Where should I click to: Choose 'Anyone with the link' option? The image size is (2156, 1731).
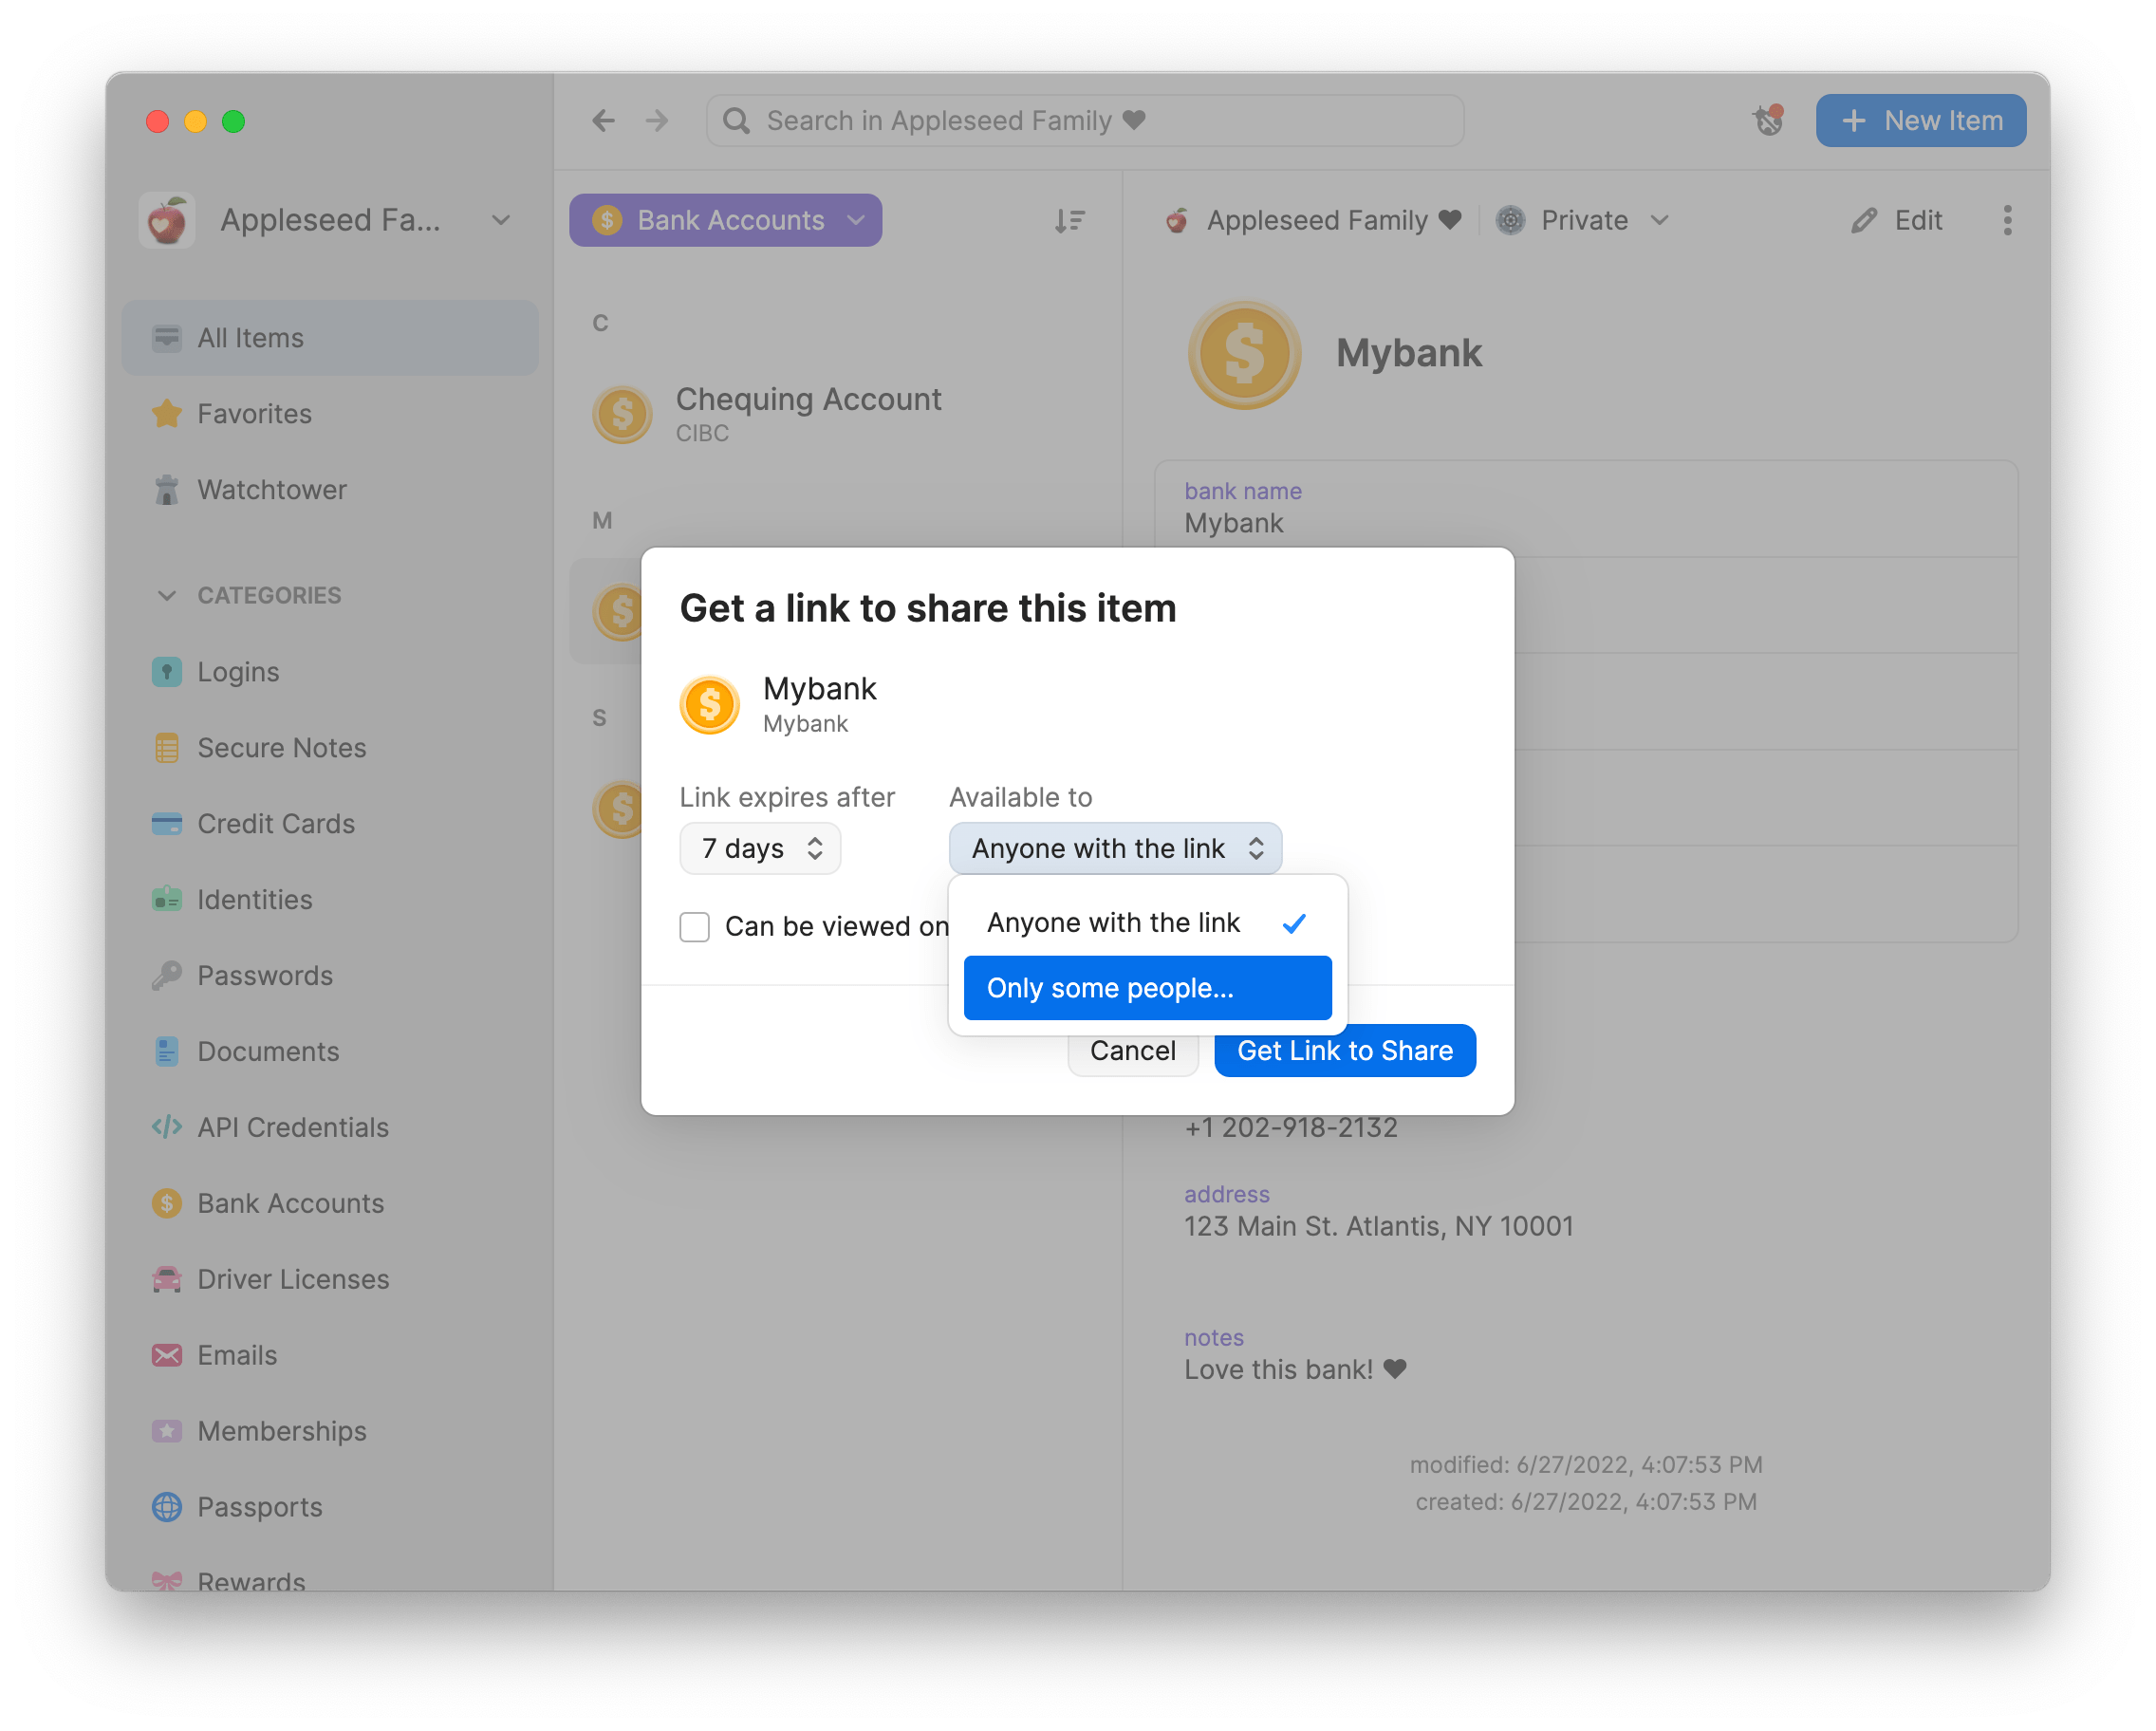[x=1147, y=923]
